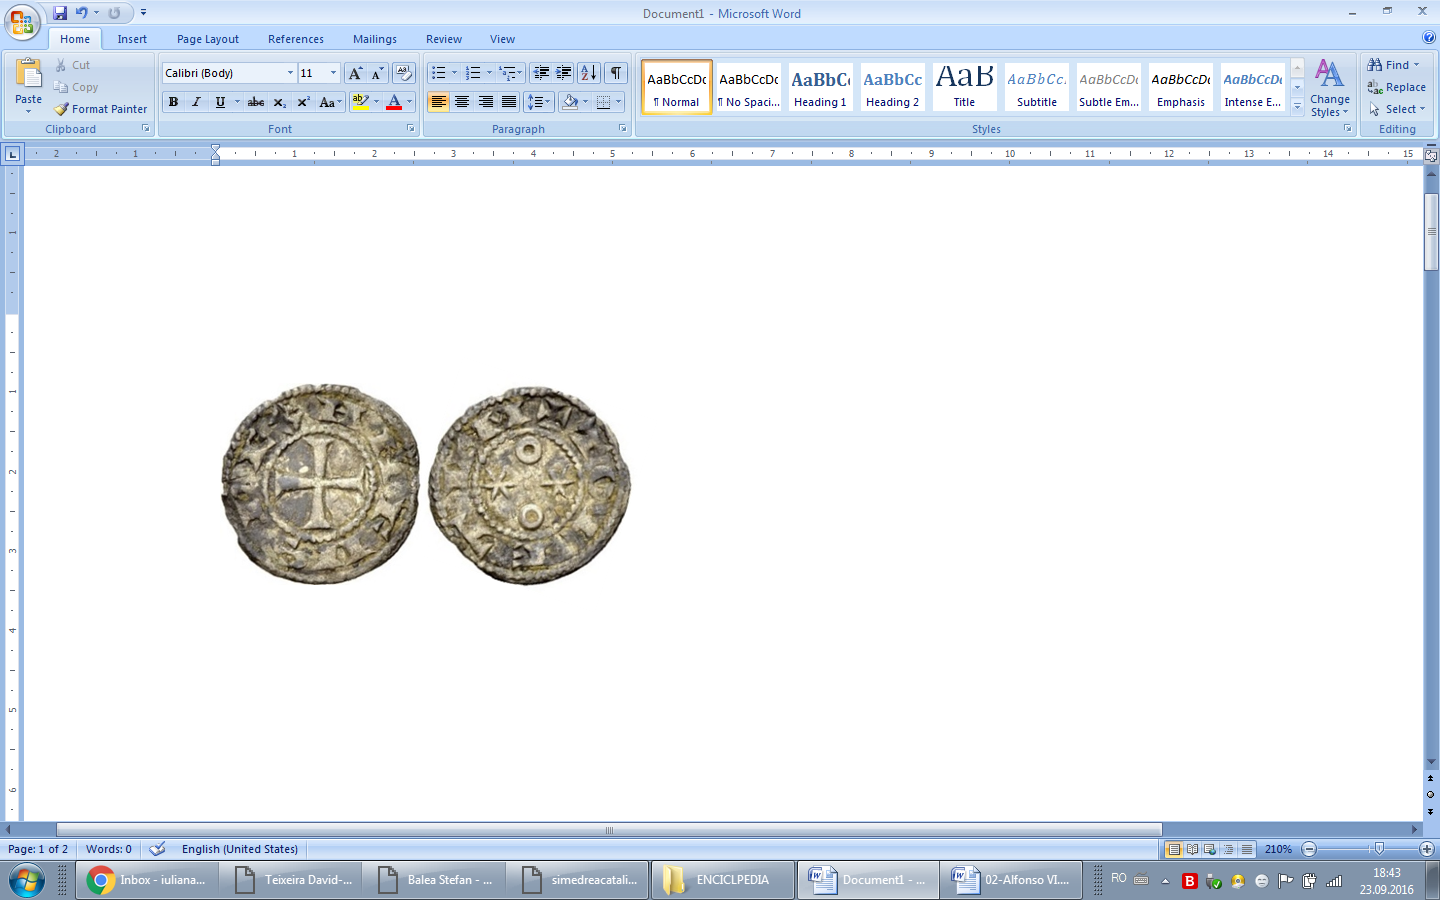This screenshot has height=900, width=1440.
Task: Click the Save icon in Quick Access toolbar
Action: coord(60,13)
